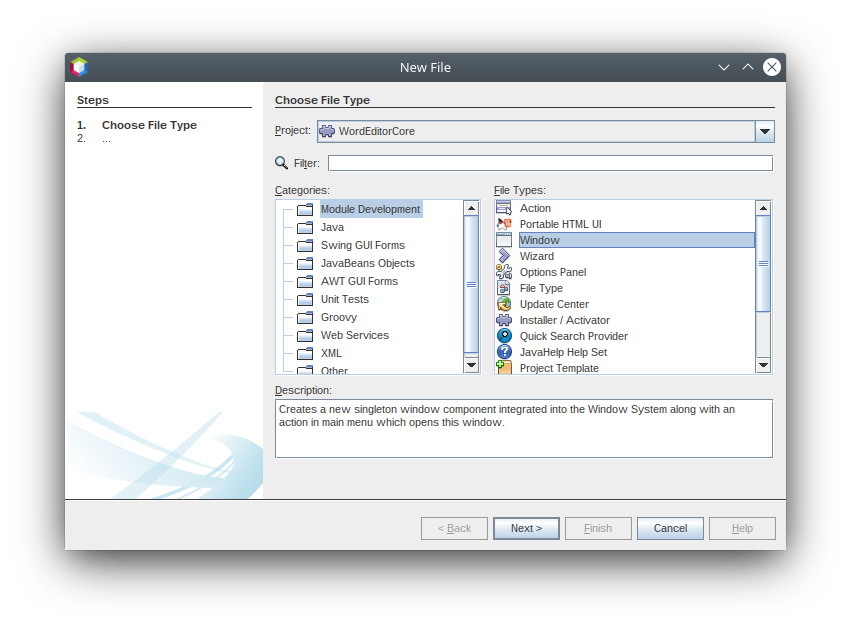Select the Window file type
This screenshot has height=627, width=851.
(539, 240)
